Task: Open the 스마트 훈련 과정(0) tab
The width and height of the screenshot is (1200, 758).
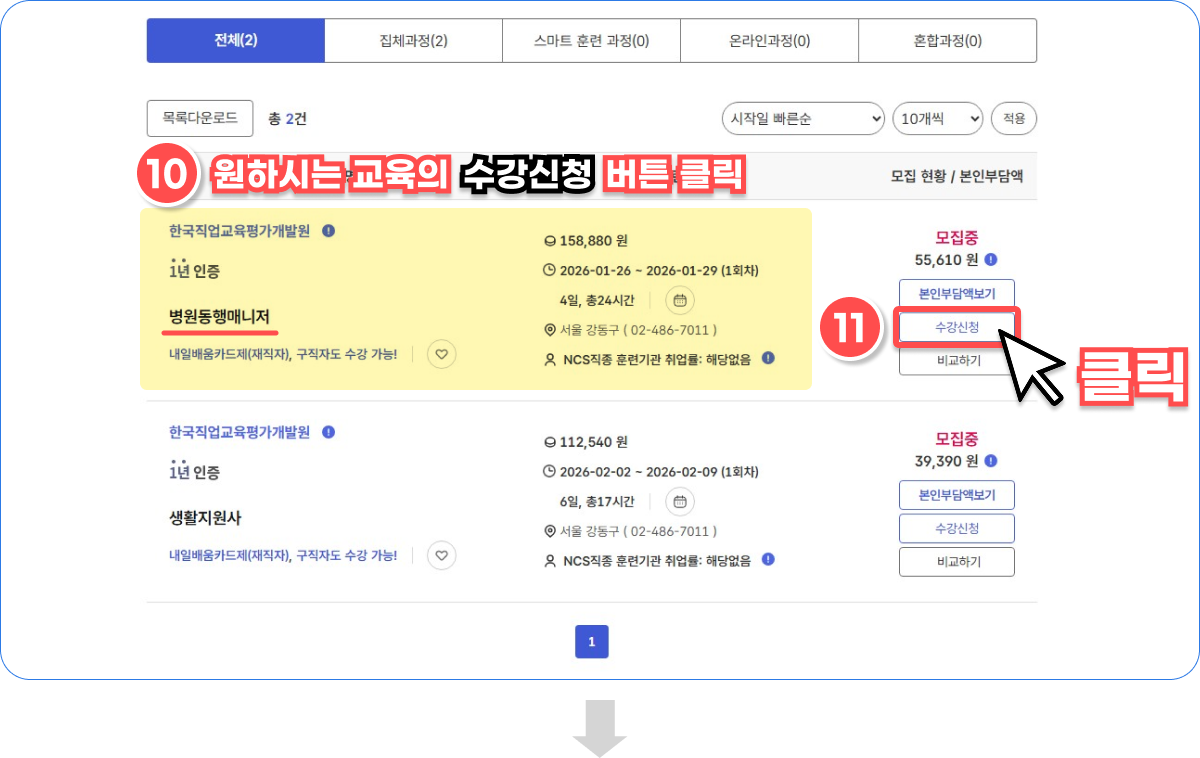Action: [591, 41]
